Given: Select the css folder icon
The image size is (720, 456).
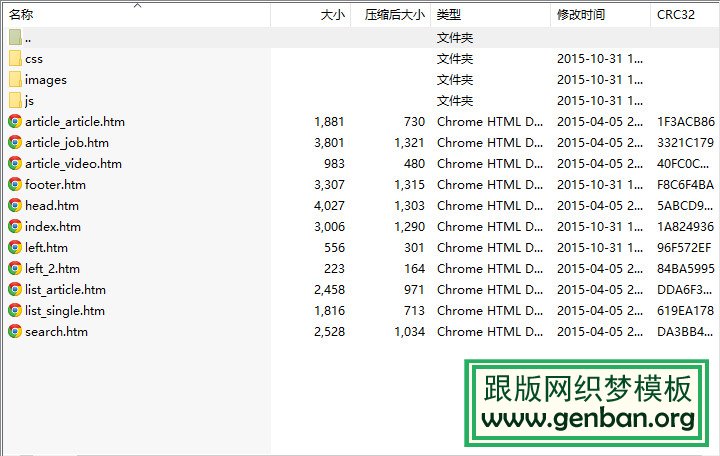Looking at the screenshot, I should coord(15,58).
